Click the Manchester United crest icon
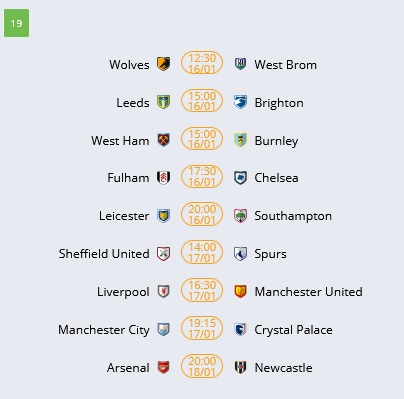This screenshot has width=404, height=399. click(240, 292)
